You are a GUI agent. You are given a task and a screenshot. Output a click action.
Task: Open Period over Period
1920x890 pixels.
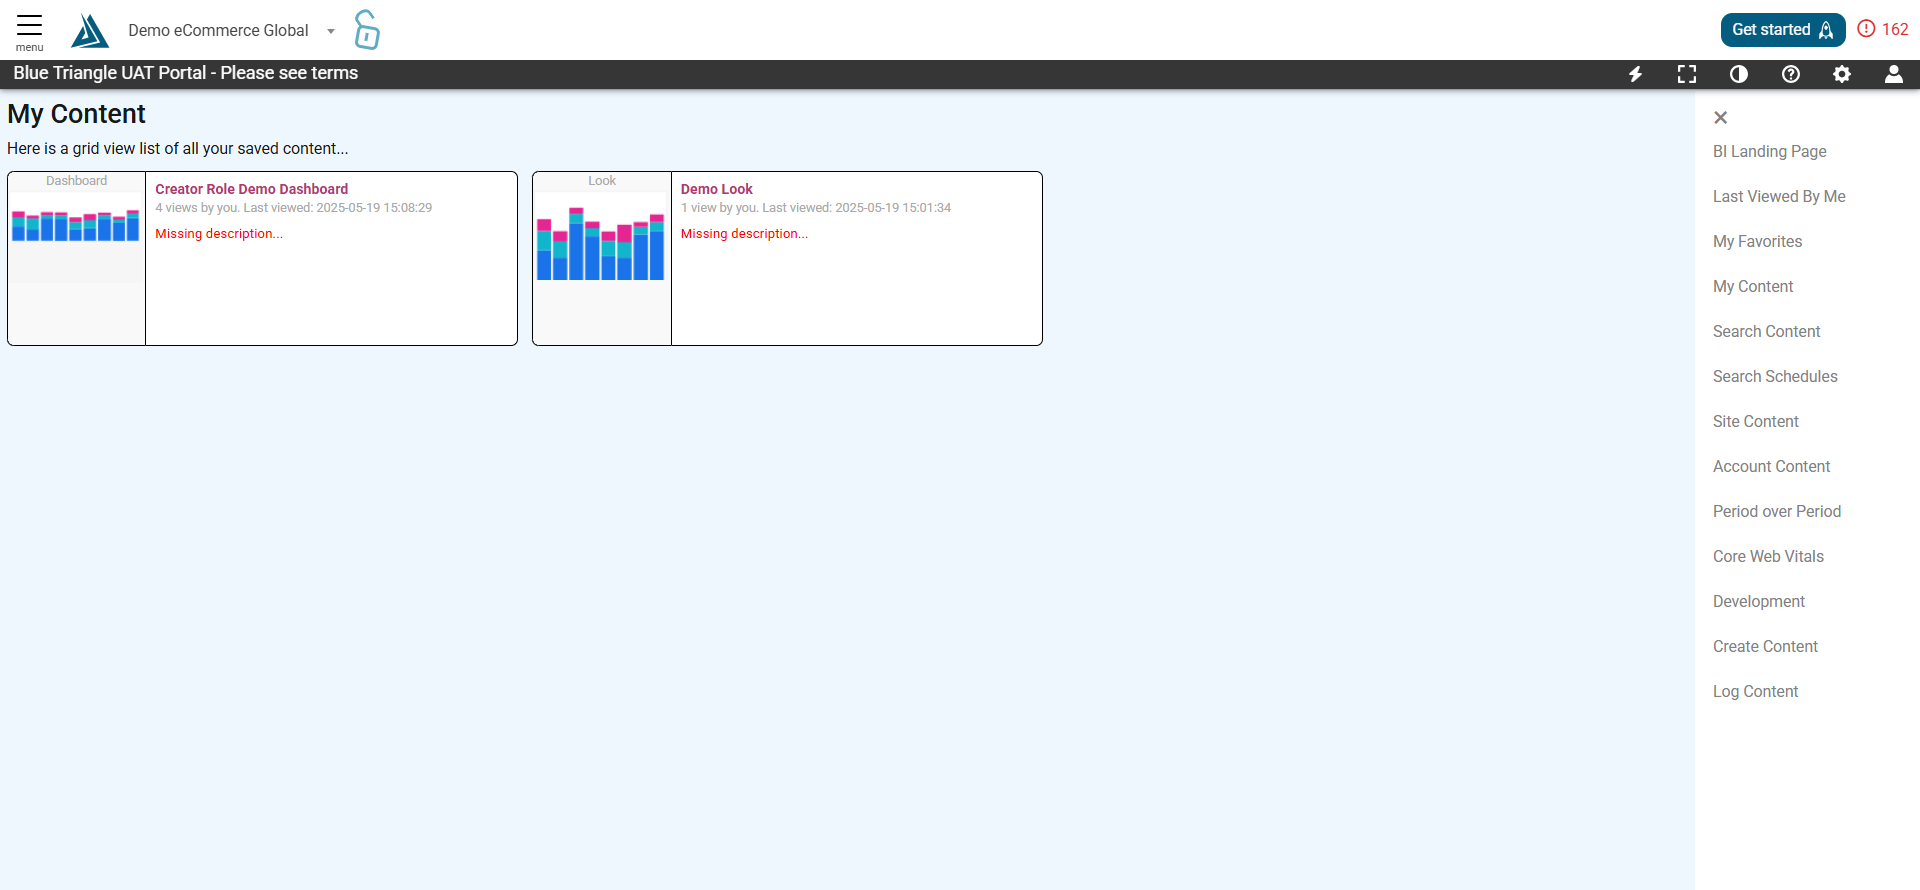click(x=1776, y=511)
